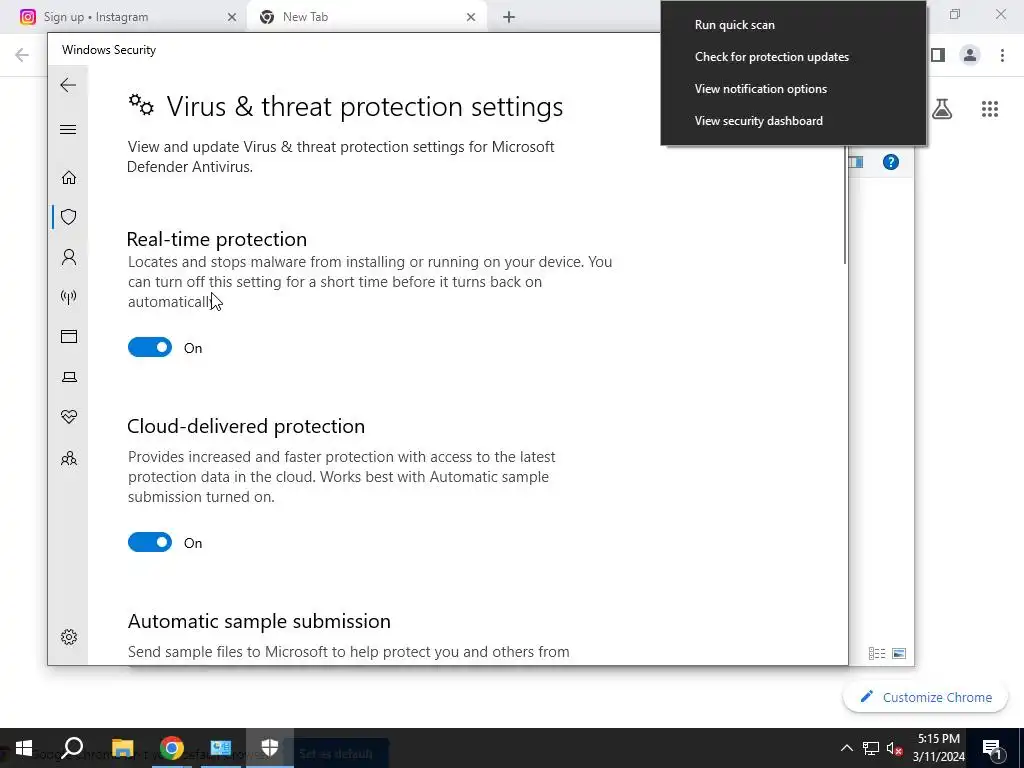Click the network status tray icon
1024x768 pixels.
(x=871, y=748)
